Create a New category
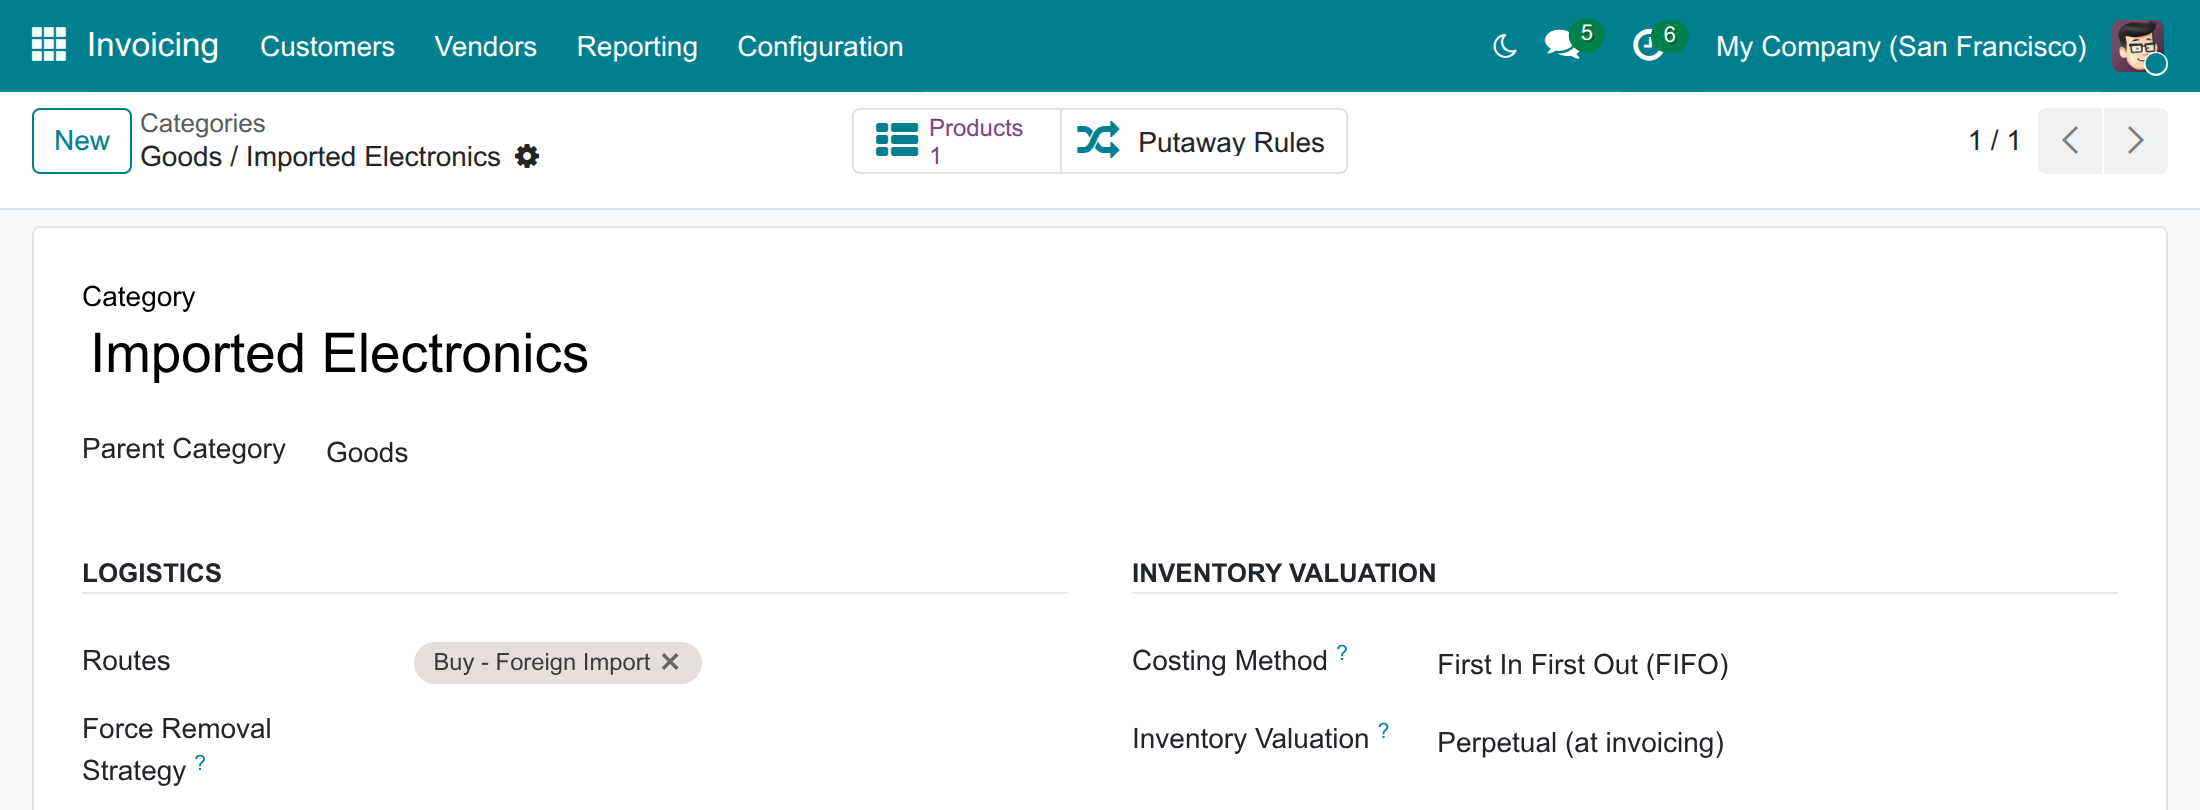This screenshot has width=2200, height=810. [82, 141]
